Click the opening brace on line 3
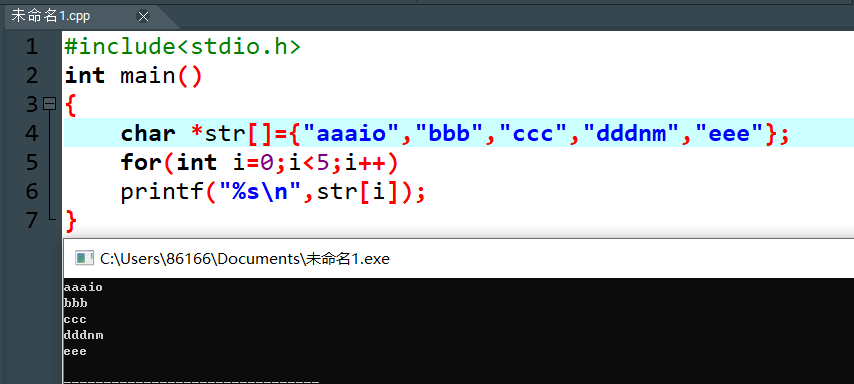 click(71, 105)
